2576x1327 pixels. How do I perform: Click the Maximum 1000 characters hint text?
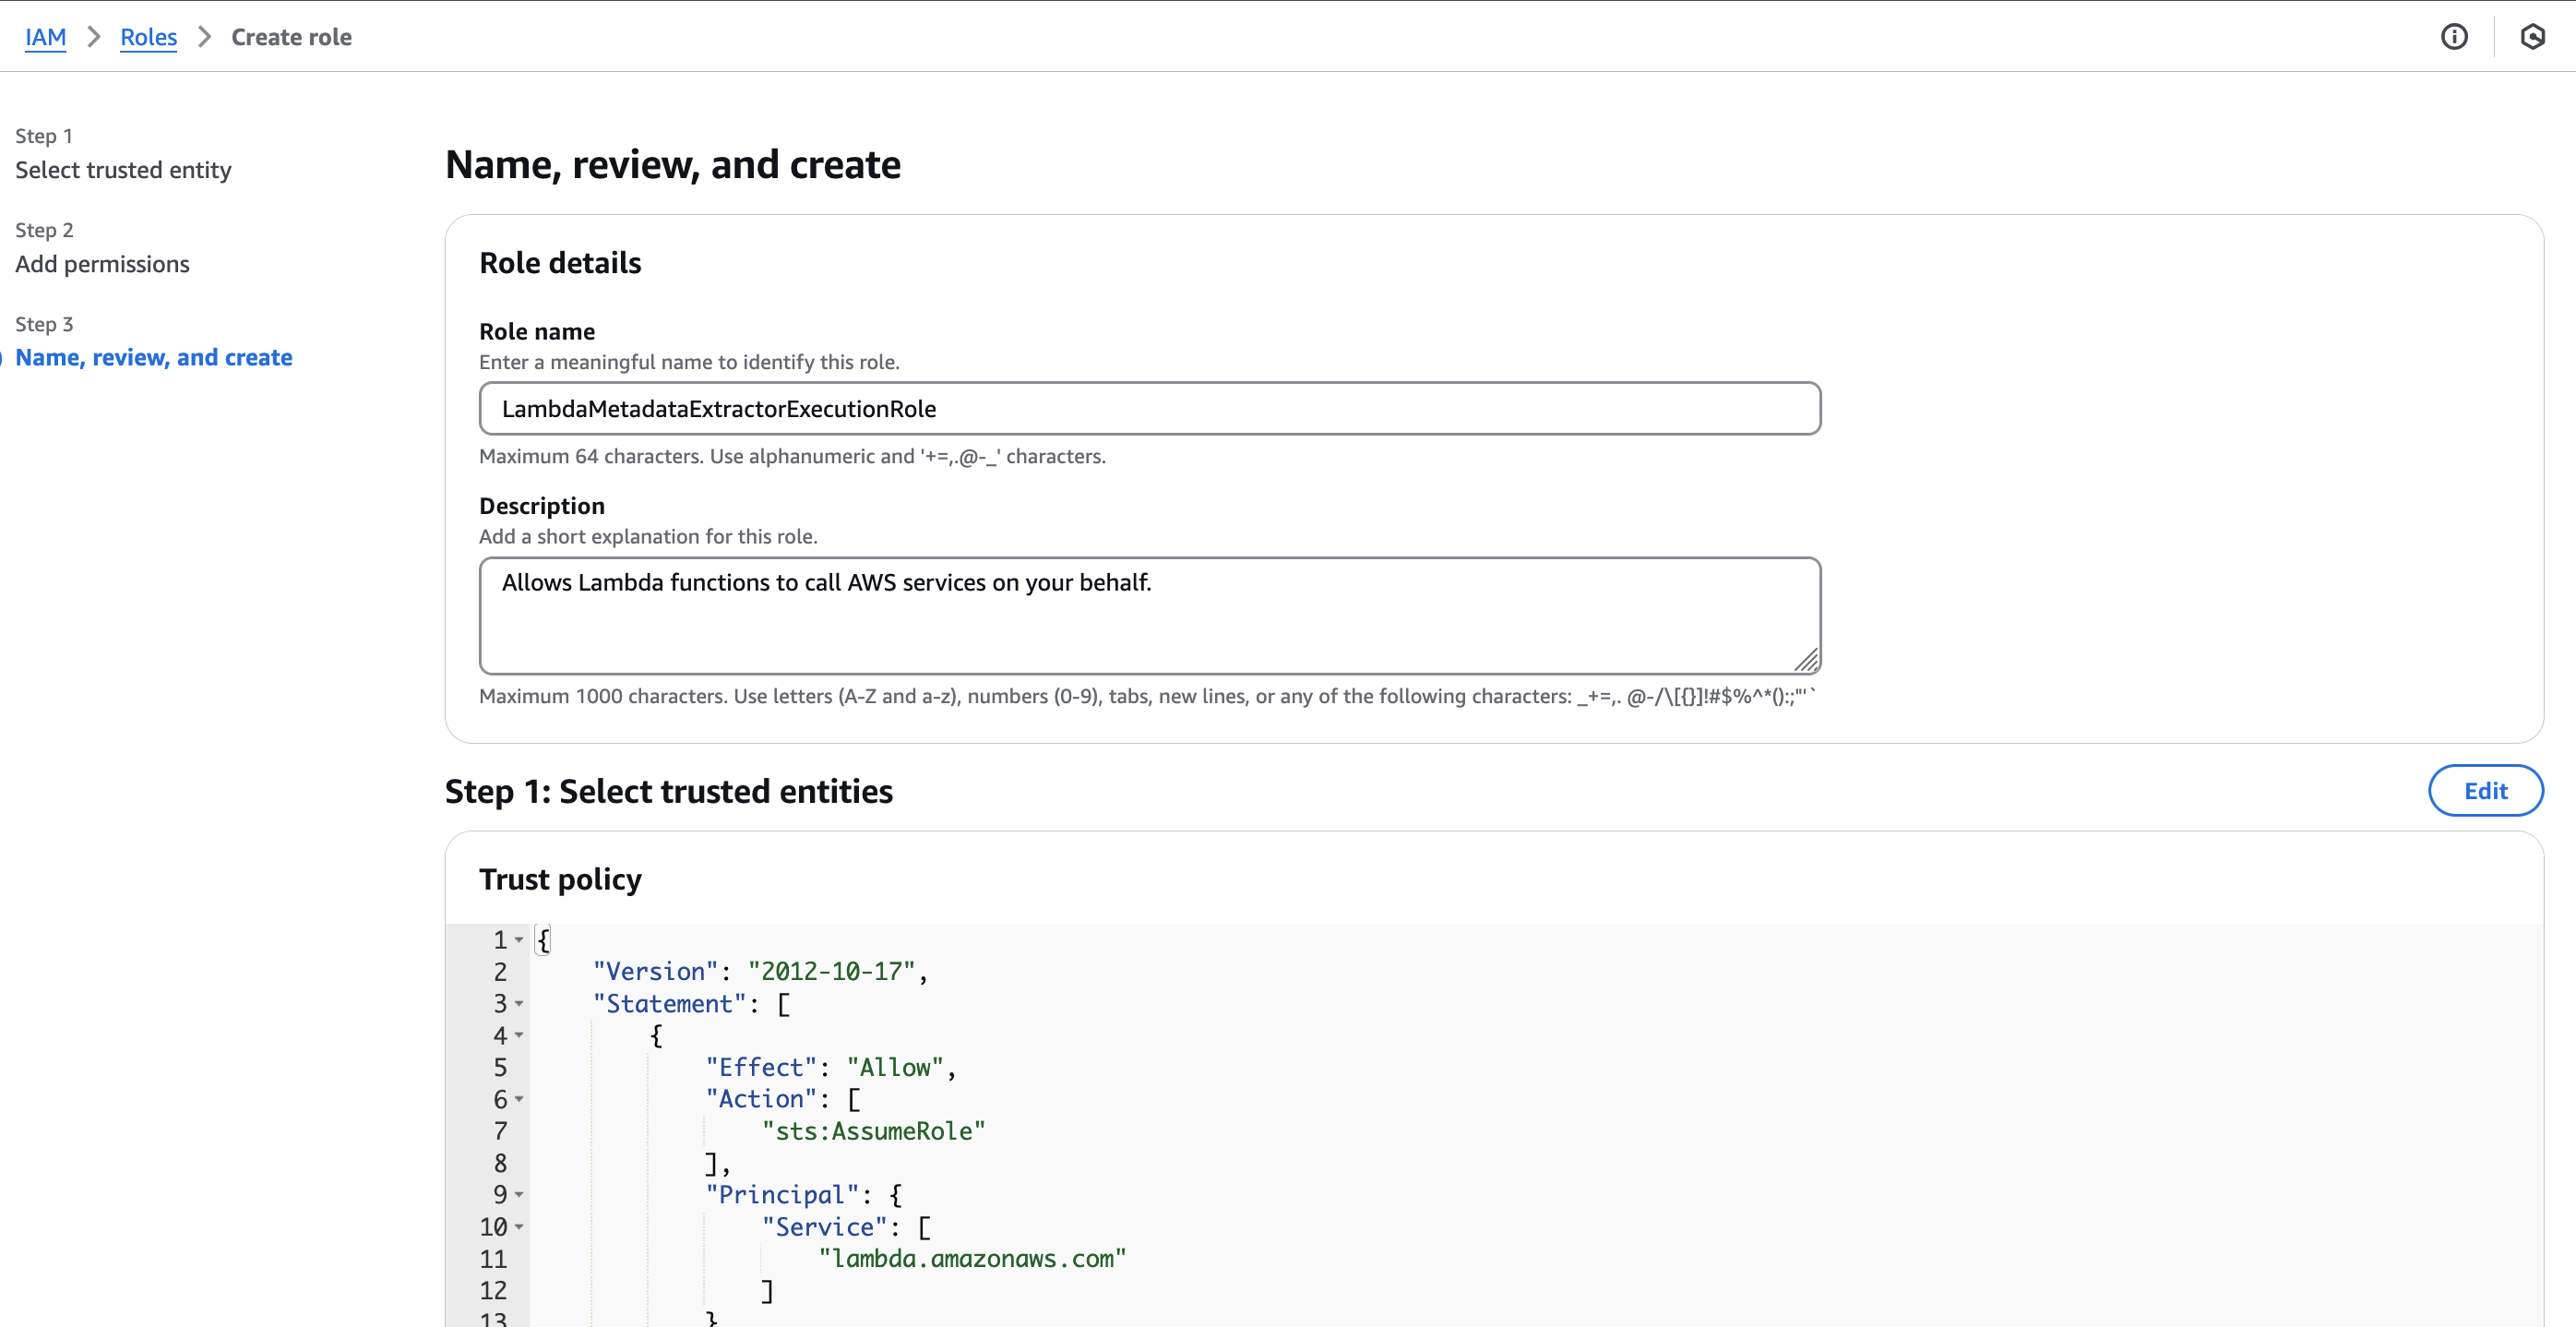pos(1146,696)
